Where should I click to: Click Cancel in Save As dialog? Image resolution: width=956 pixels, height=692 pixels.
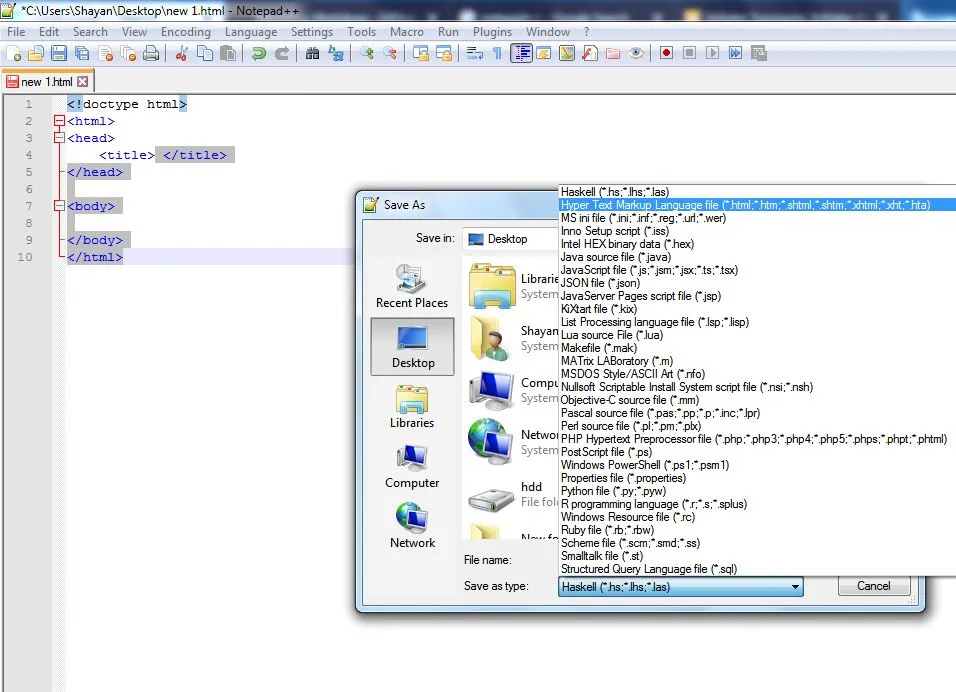[x=874, y=586]
